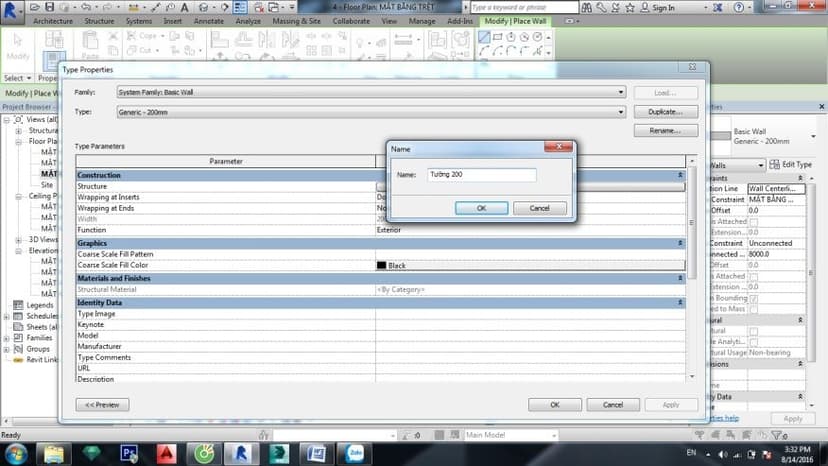
Task: Open the Select panel dropdown
Action: (17, 78)
